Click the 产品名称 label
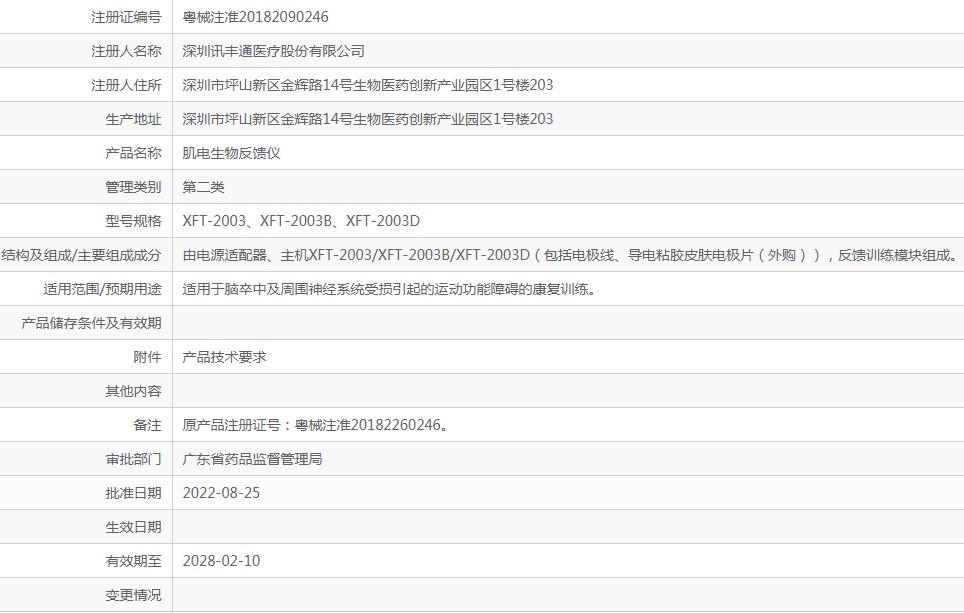 click(x=133, y=153)
